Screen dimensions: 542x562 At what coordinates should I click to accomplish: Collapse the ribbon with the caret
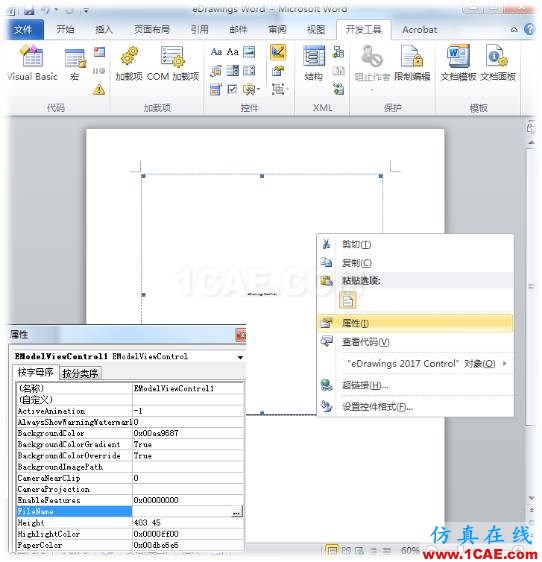pos(514,29)
